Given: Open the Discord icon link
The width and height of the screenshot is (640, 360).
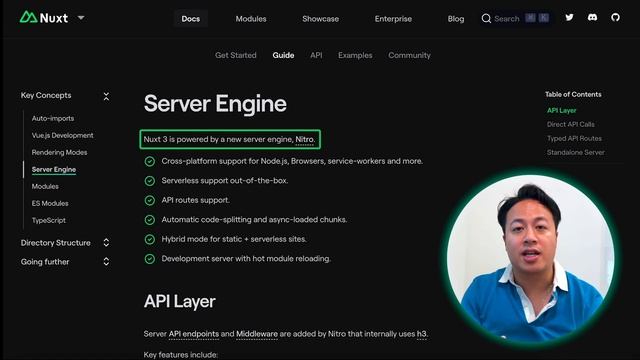Looking at the screenshot, I should pyautogui.click(x=592, y=17).
